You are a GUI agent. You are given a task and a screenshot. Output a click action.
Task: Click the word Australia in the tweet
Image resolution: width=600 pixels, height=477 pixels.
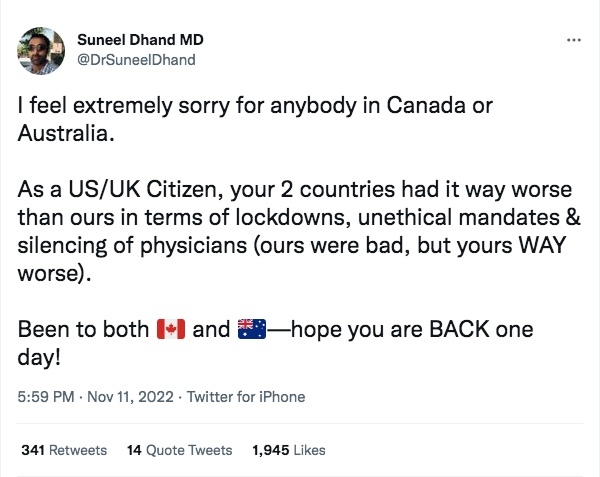pyautogui.click(x=64, y=132)
